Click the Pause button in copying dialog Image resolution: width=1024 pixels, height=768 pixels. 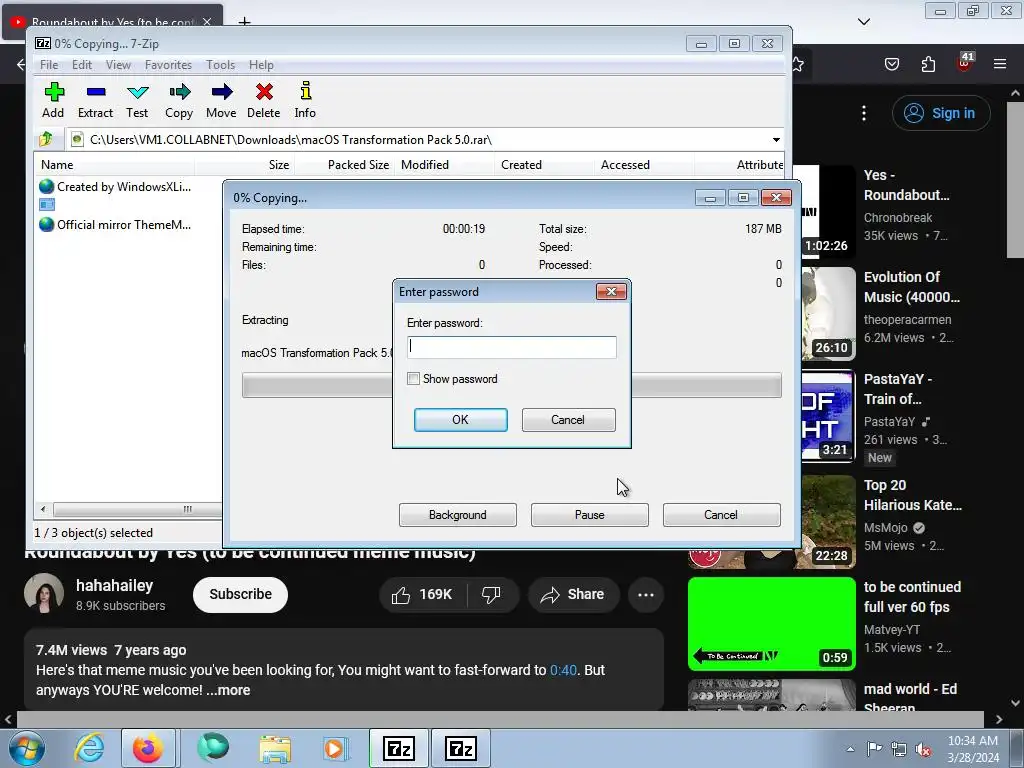[x=590, y=515]
